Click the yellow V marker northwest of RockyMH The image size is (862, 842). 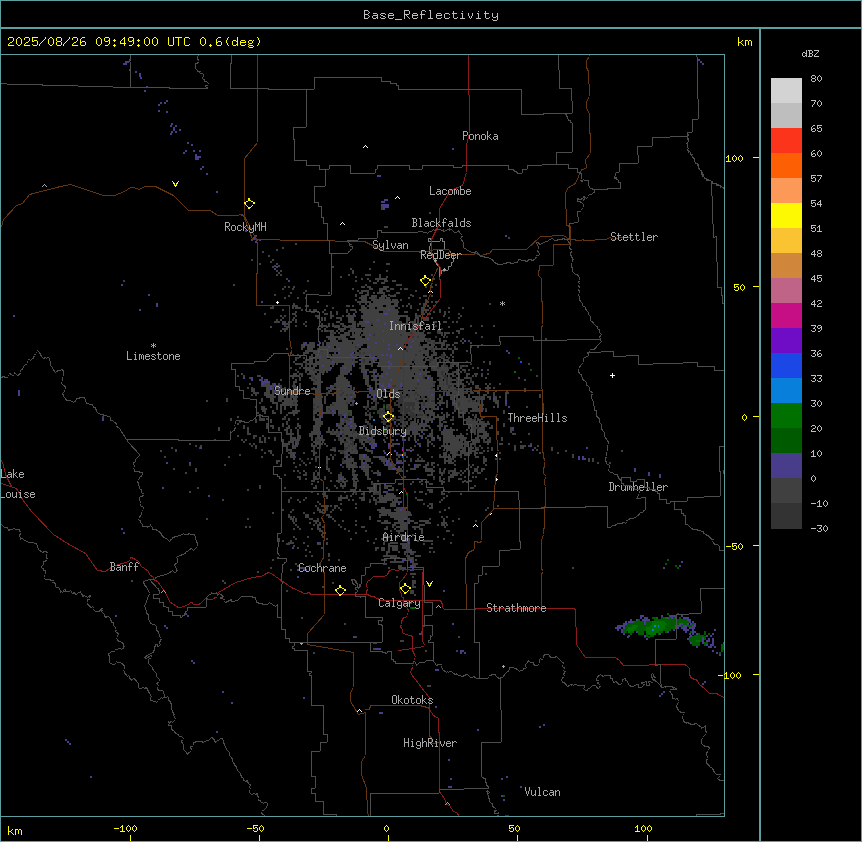[175, 184]
